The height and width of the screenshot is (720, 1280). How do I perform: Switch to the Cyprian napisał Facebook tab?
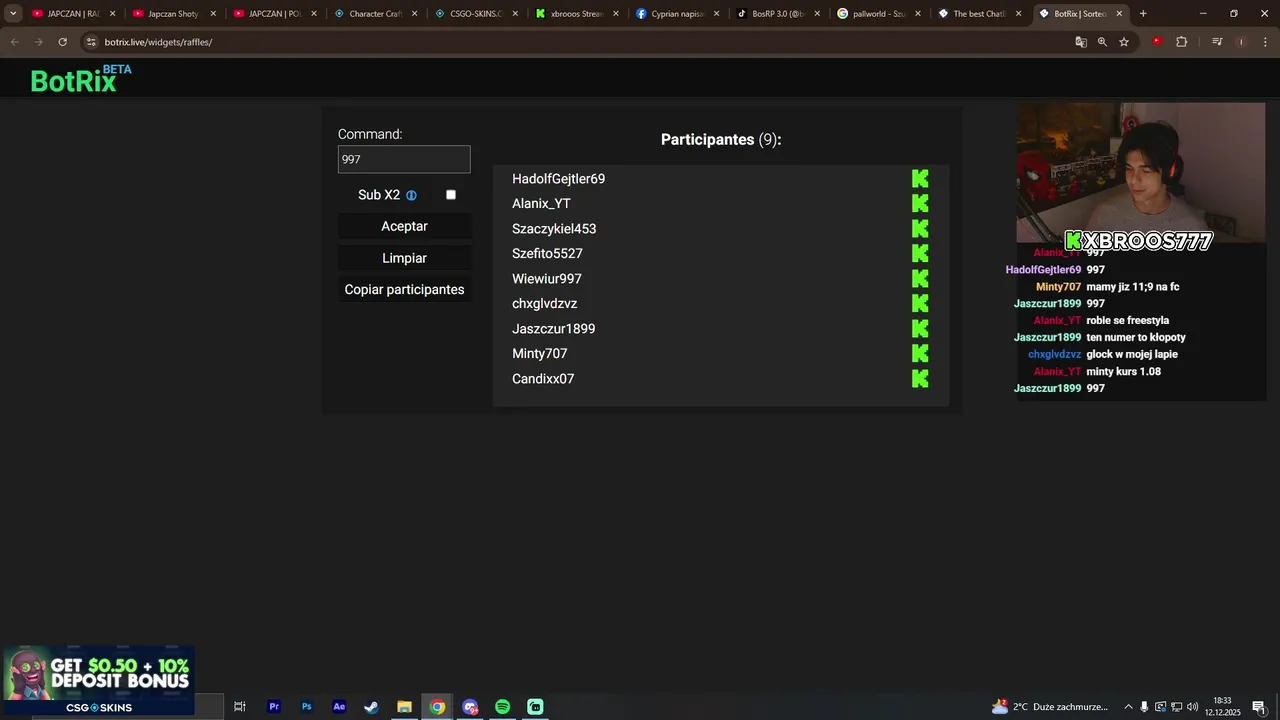[678, 14]
